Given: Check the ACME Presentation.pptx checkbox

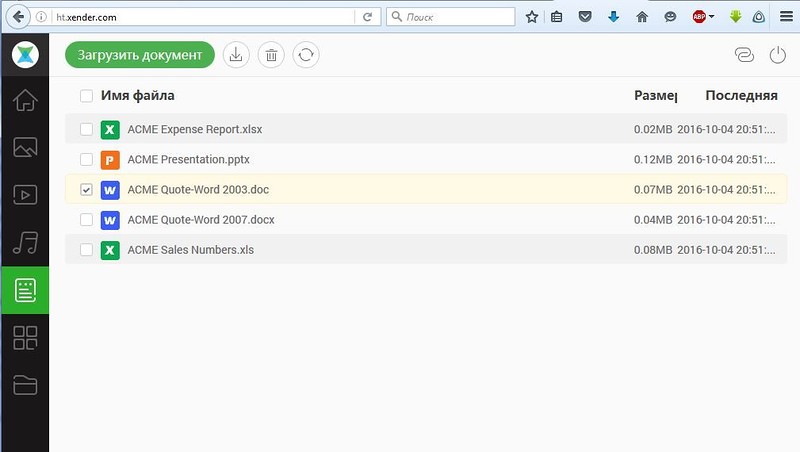Looking at the screenshot, I should click(x=86, y=159).
